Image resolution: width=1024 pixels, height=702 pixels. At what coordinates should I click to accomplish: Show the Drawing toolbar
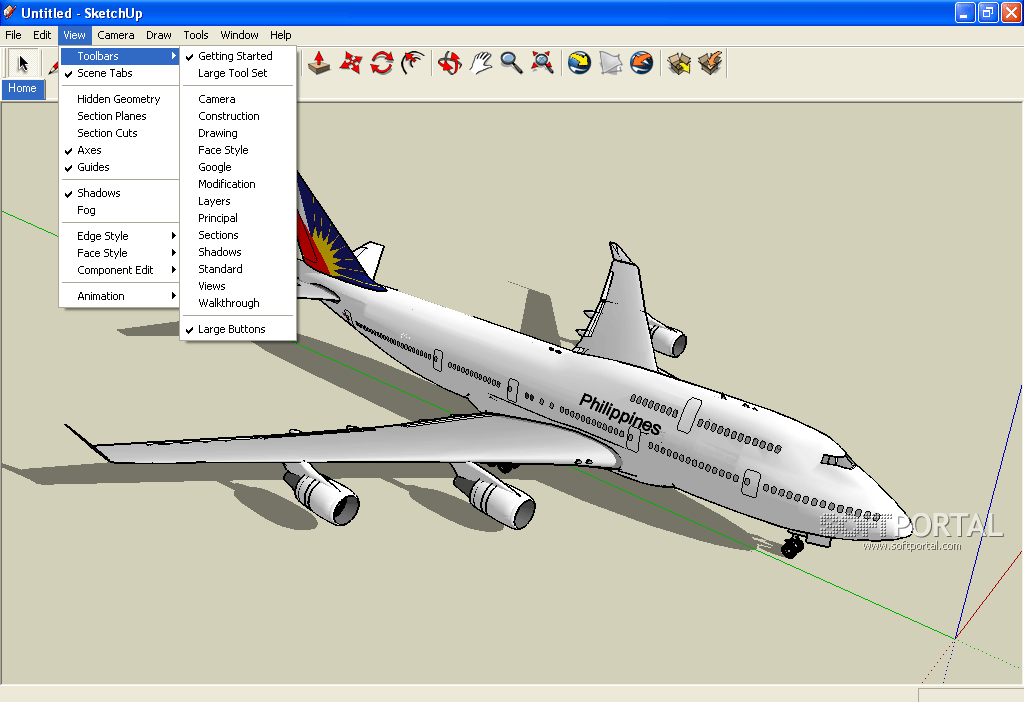click(x=238, y=133)
